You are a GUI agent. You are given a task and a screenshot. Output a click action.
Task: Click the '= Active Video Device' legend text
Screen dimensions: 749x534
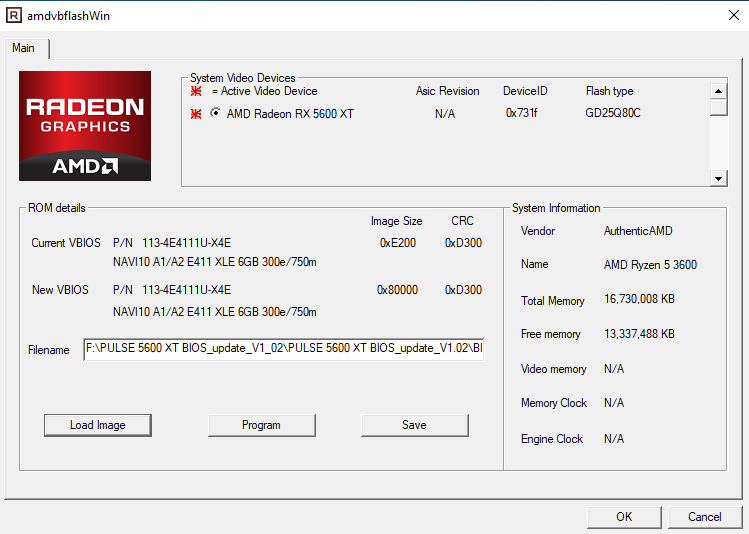pos(265,91)
